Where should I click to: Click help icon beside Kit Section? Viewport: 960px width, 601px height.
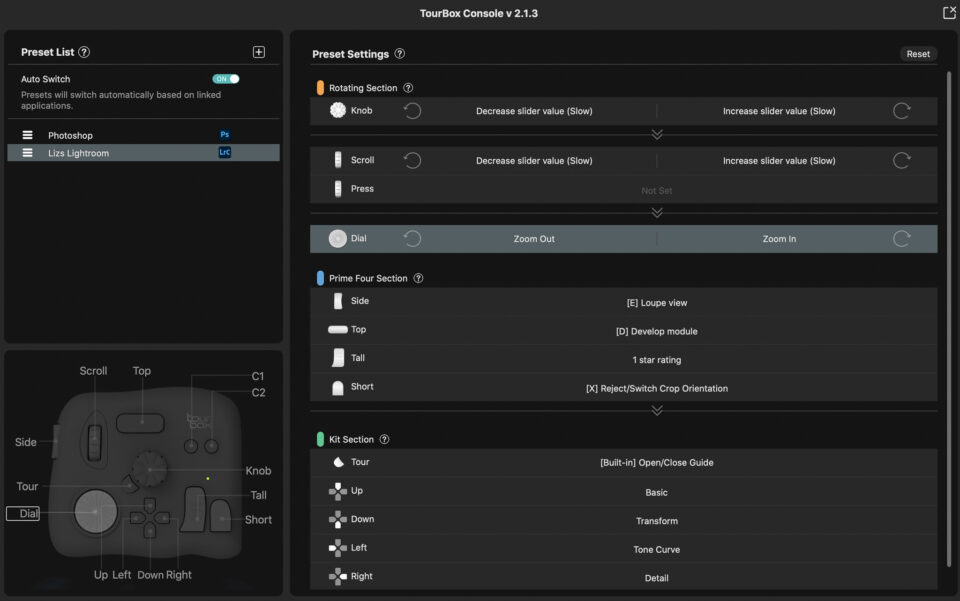click(x=385, y=439)
